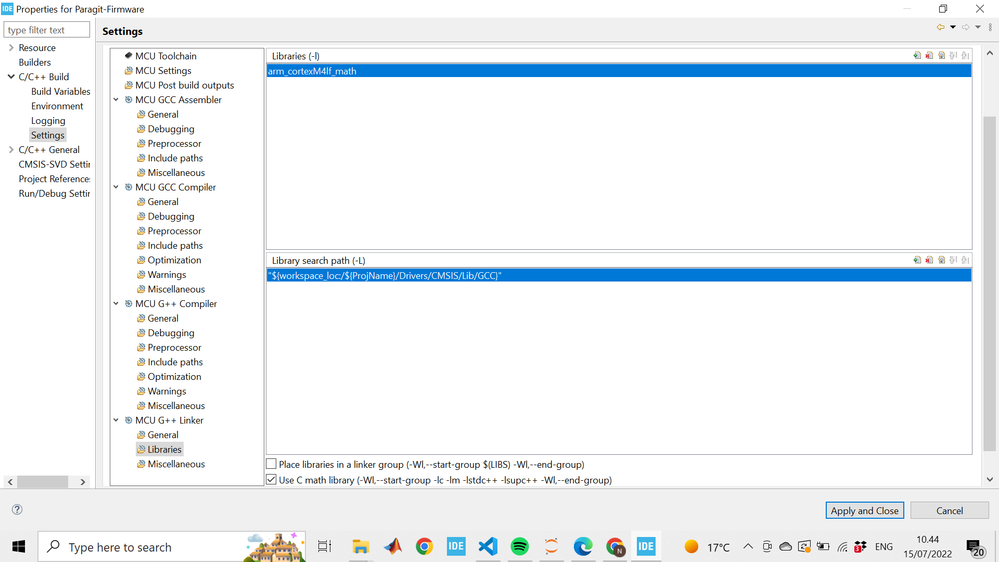Click the settings panel vertical scrollbar thumb
This screenshot has height=562, width=999.
pyautogui.click(x=989, y=284)
